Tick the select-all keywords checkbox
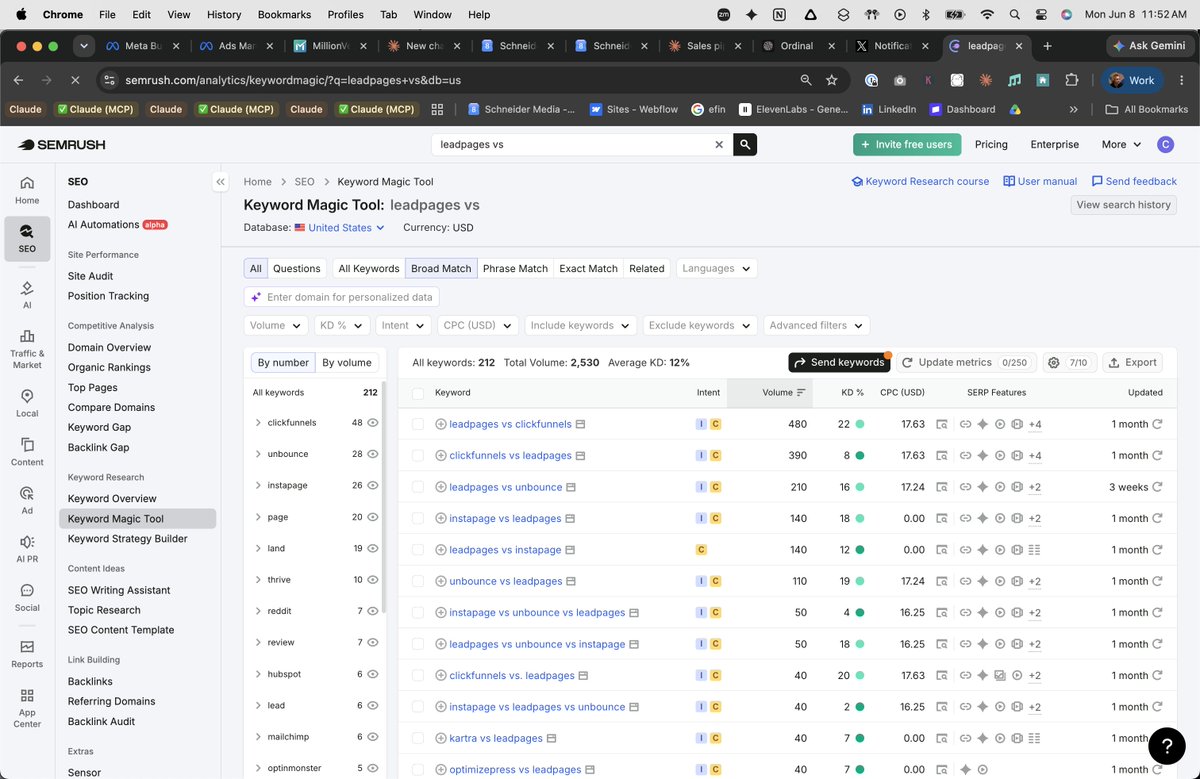The image size is (1200, 779). click(x=418, y=393)
